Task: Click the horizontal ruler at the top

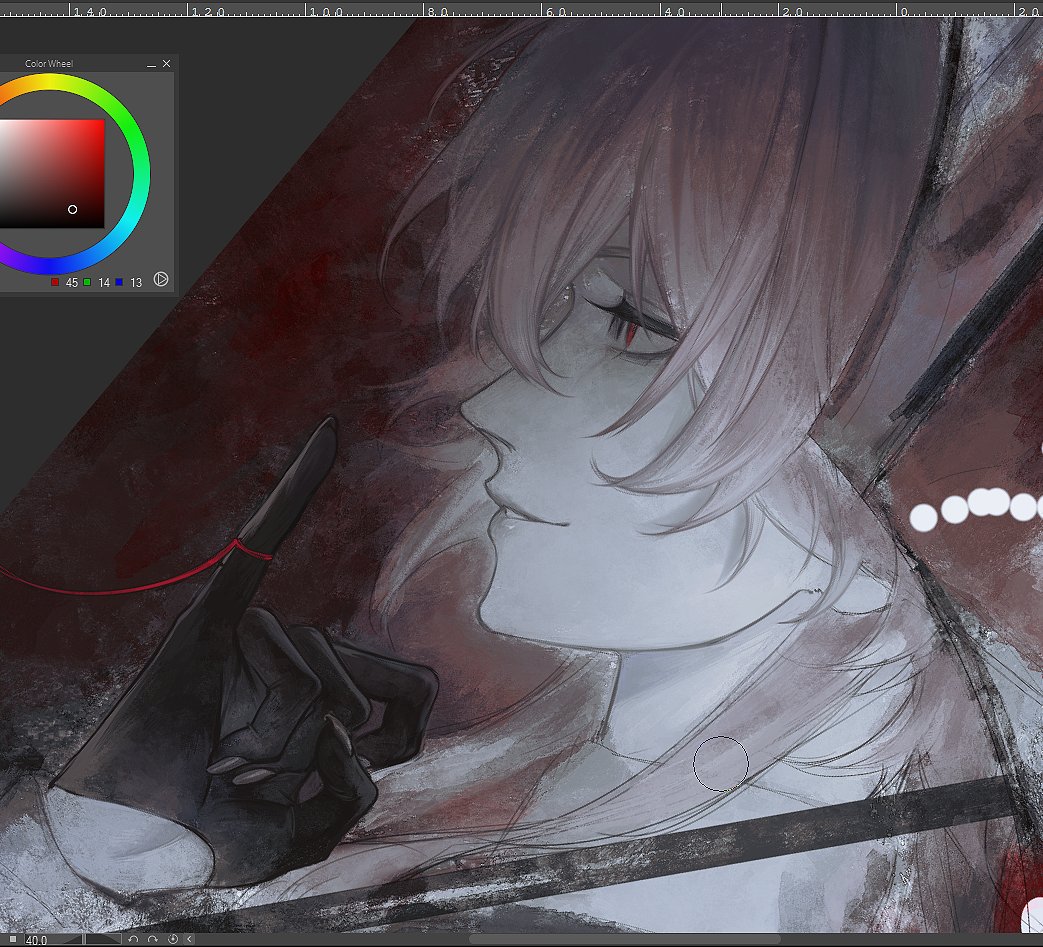Action: point(522,9)
